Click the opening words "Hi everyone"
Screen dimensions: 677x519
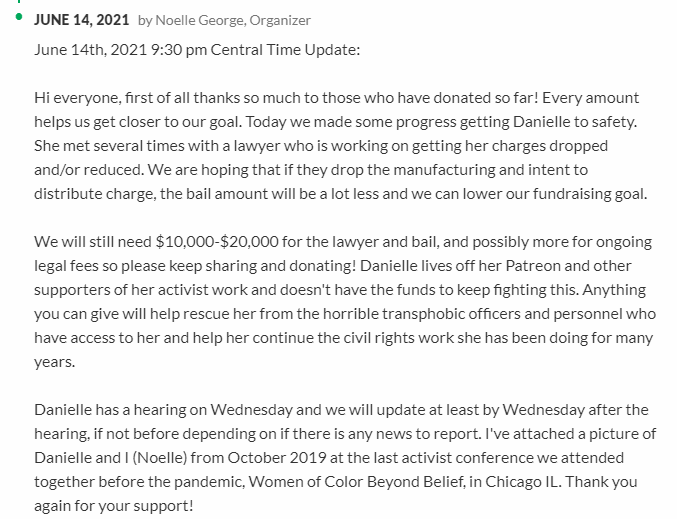click(x=71, y=97)
